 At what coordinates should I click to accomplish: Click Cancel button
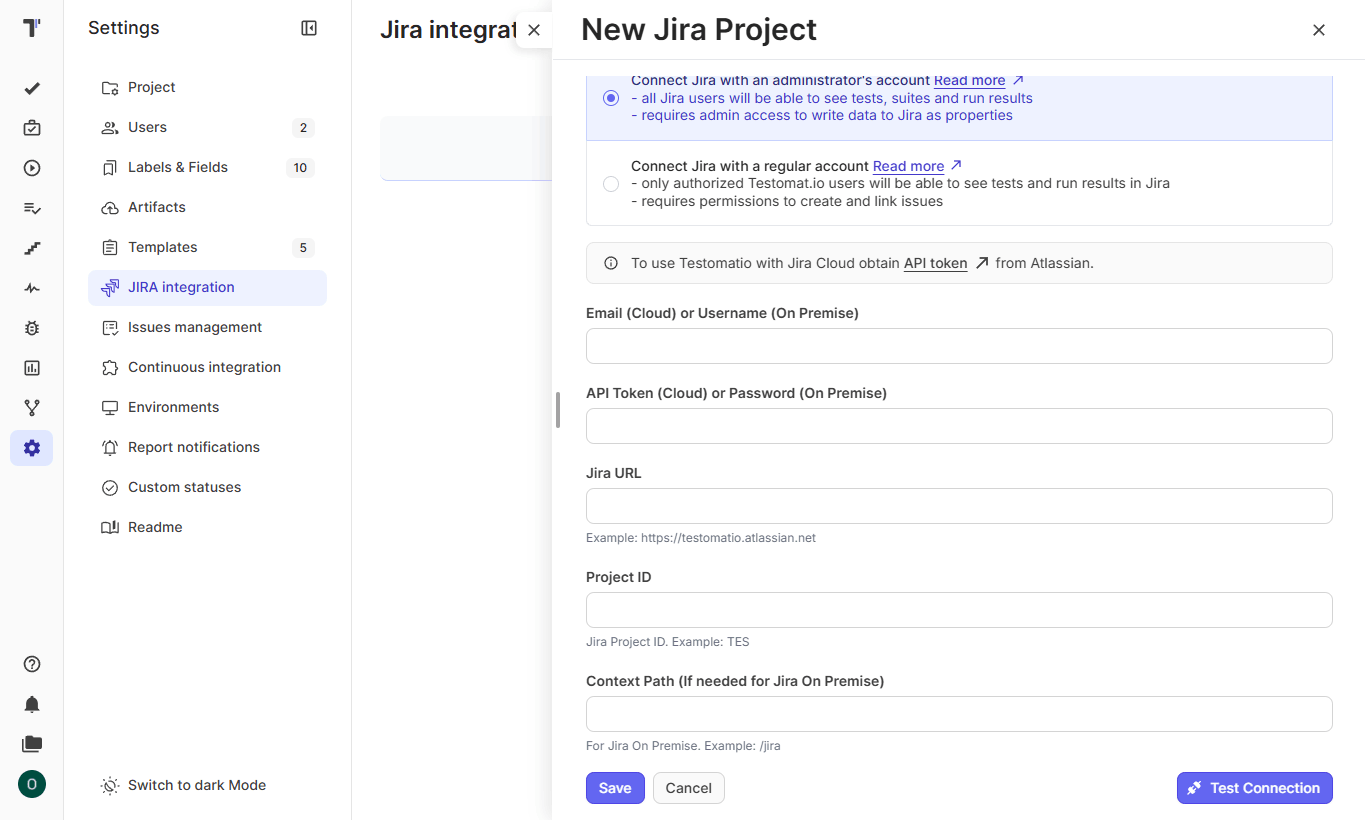coord(689,788)
